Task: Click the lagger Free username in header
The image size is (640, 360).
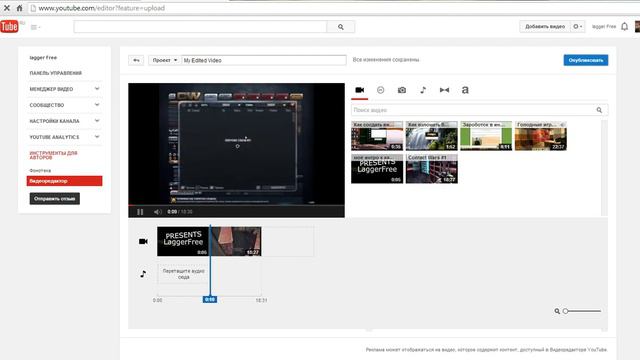Action: click(604, 27)
